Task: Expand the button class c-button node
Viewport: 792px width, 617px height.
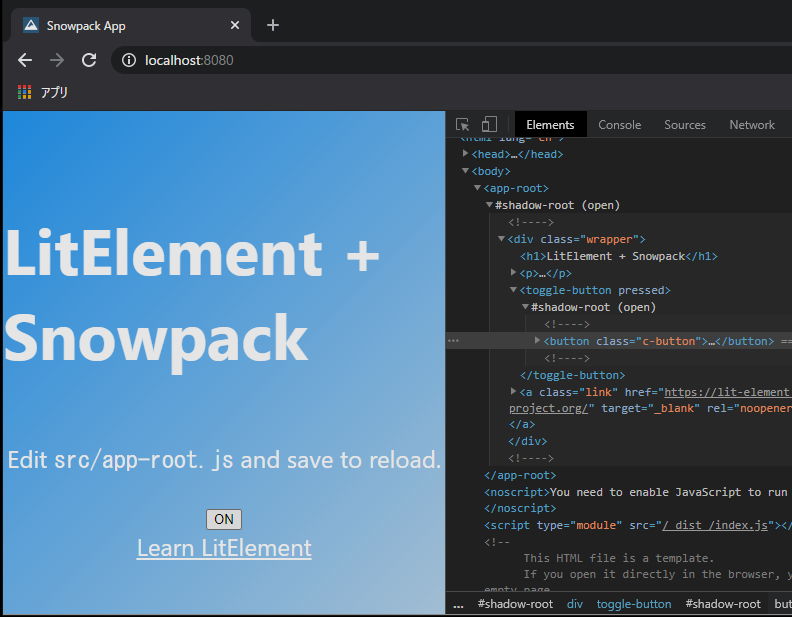Action: tap(537, 340)
